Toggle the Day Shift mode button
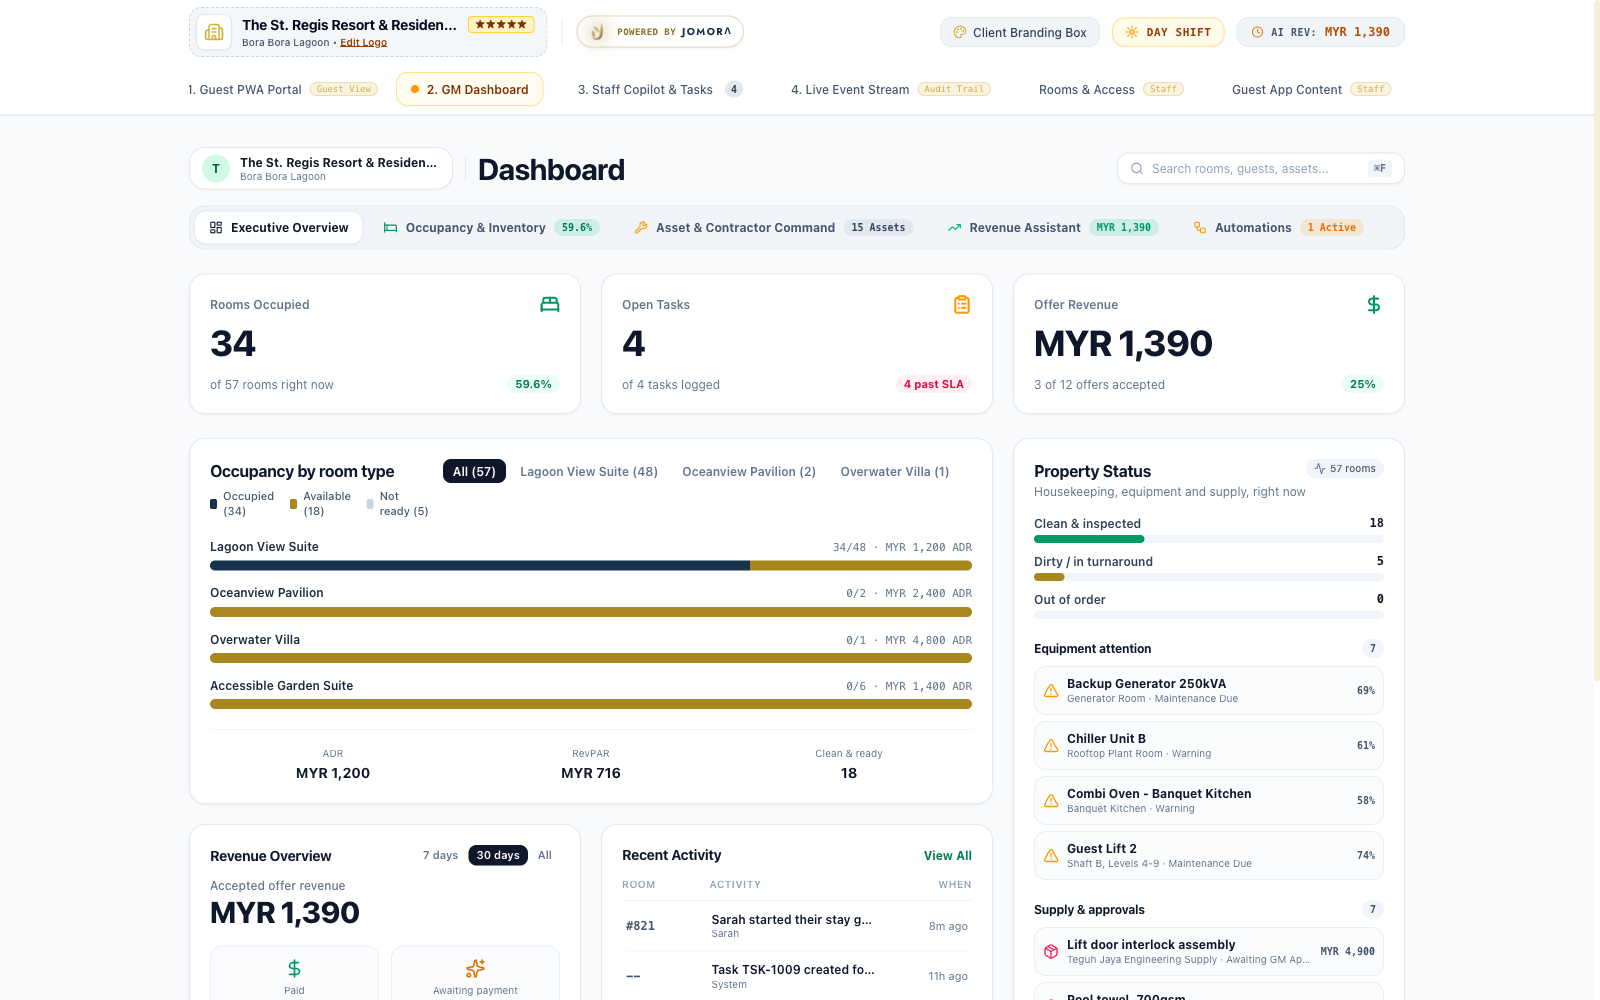 tap(1168, 32)
